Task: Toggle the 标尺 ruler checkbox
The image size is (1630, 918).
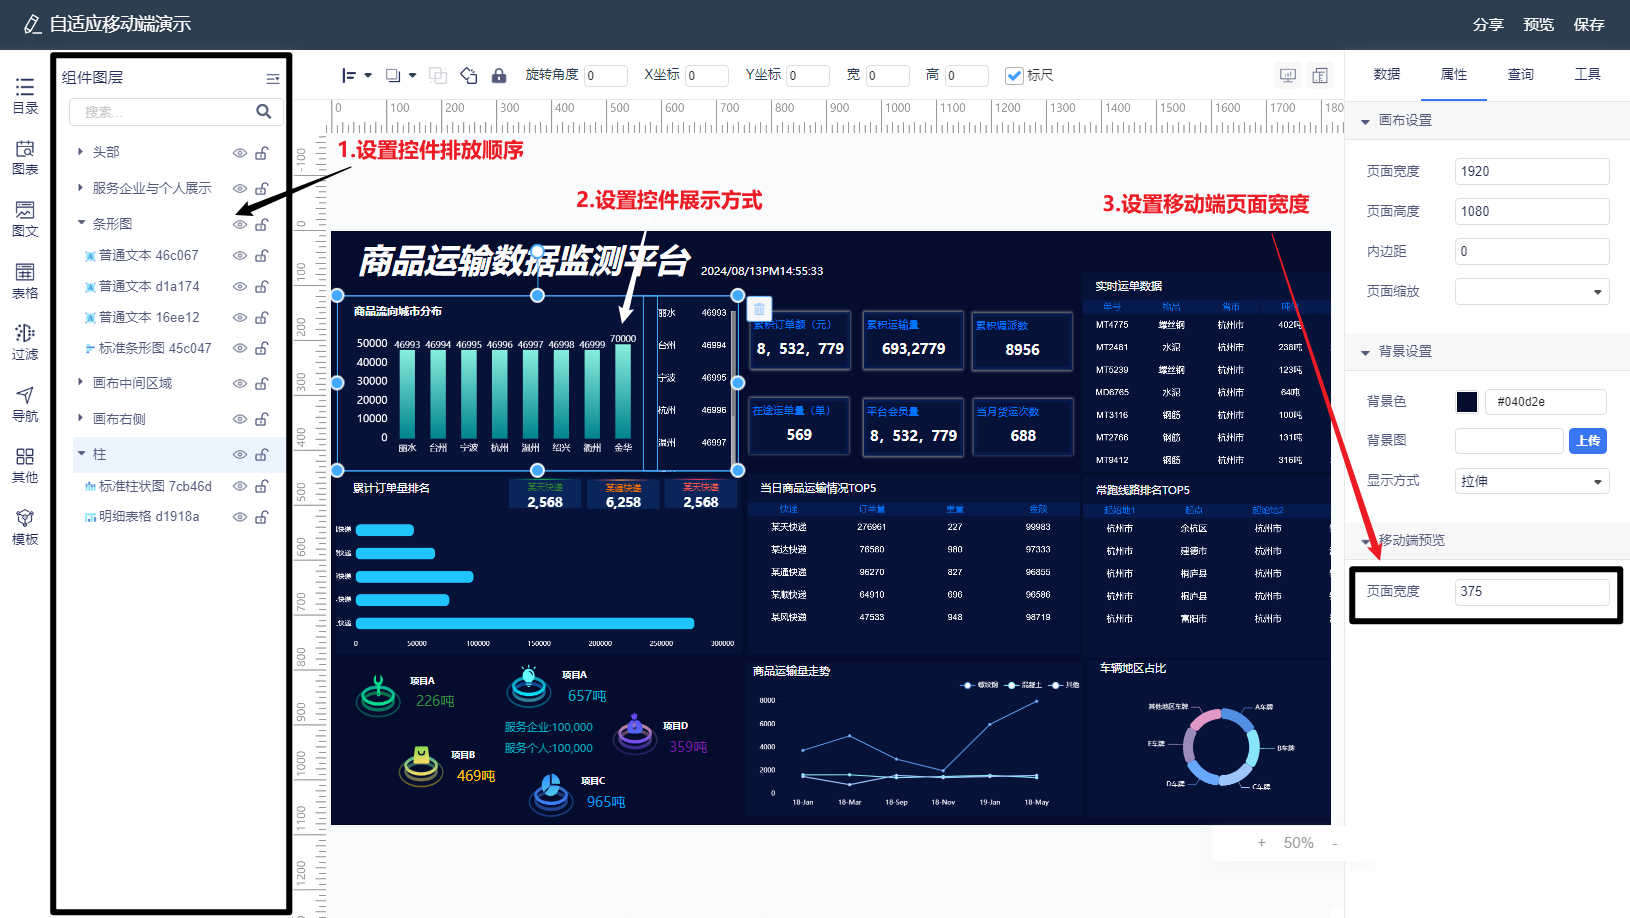Action: coord(1014,75)
